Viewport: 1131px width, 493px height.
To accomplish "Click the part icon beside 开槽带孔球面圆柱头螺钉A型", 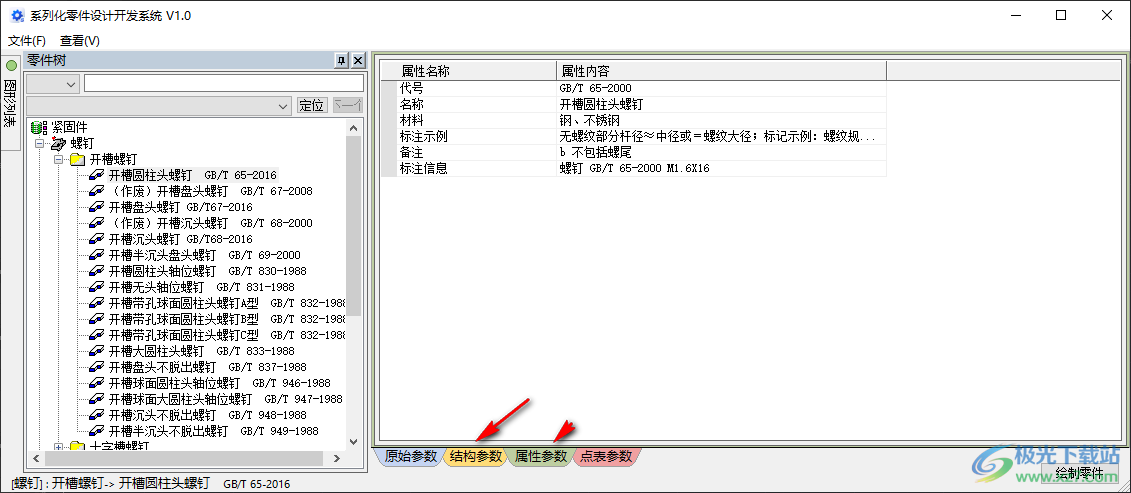I will 97,303.
